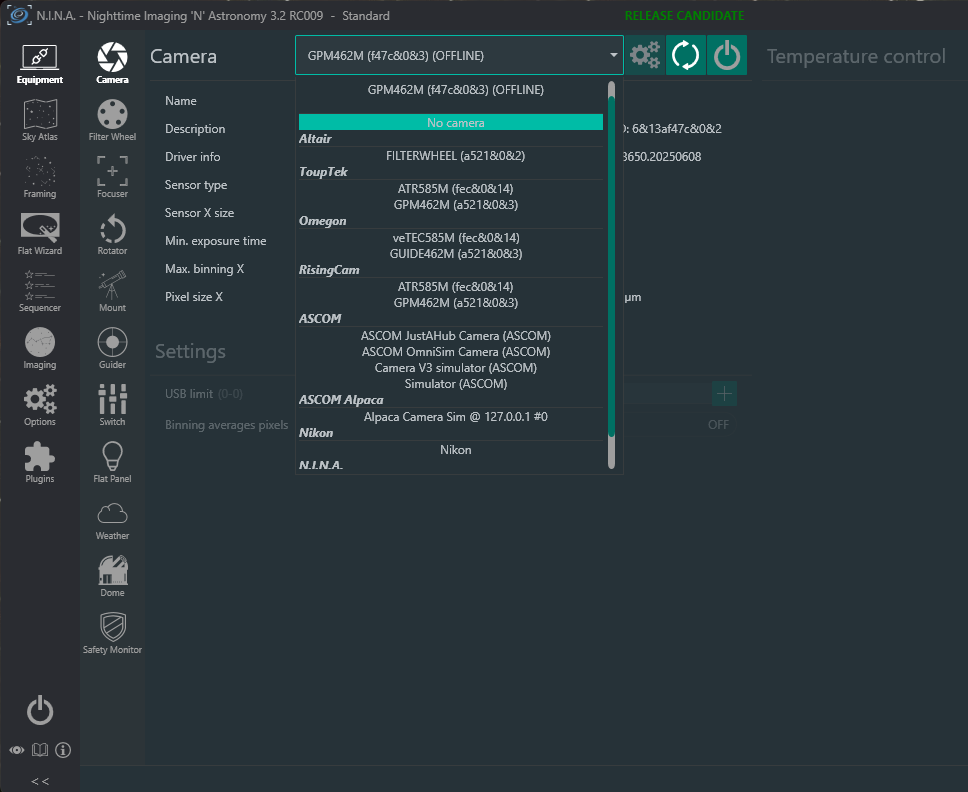
Task: Select Alpaca Camera Sim @ 127.0.0.1 #0
Action: 456,417
